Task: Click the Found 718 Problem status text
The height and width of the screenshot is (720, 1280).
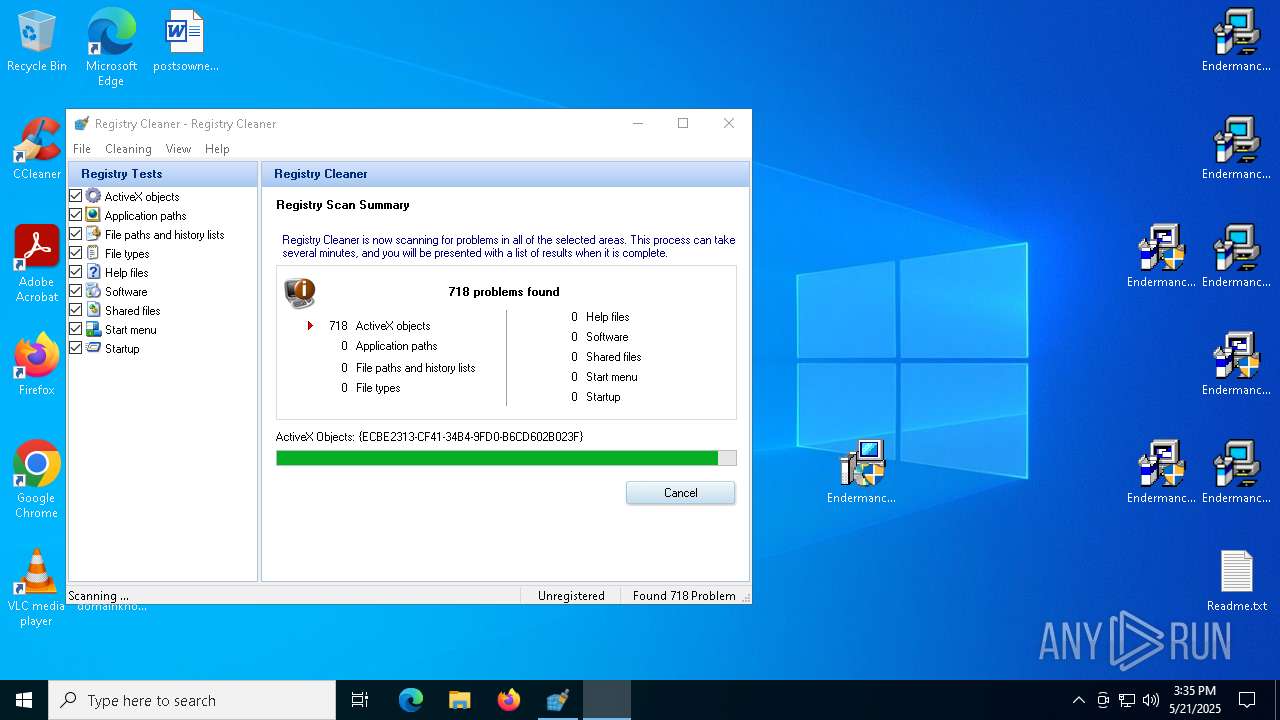Action: tap(684, 596)
